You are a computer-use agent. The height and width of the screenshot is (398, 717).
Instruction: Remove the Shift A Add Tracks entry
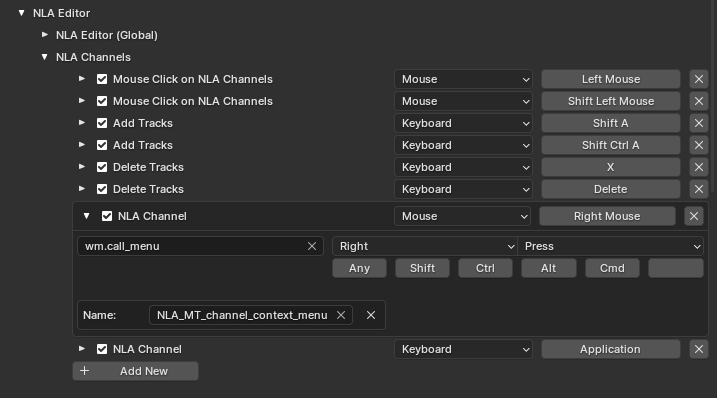click(x=699, y=123)
